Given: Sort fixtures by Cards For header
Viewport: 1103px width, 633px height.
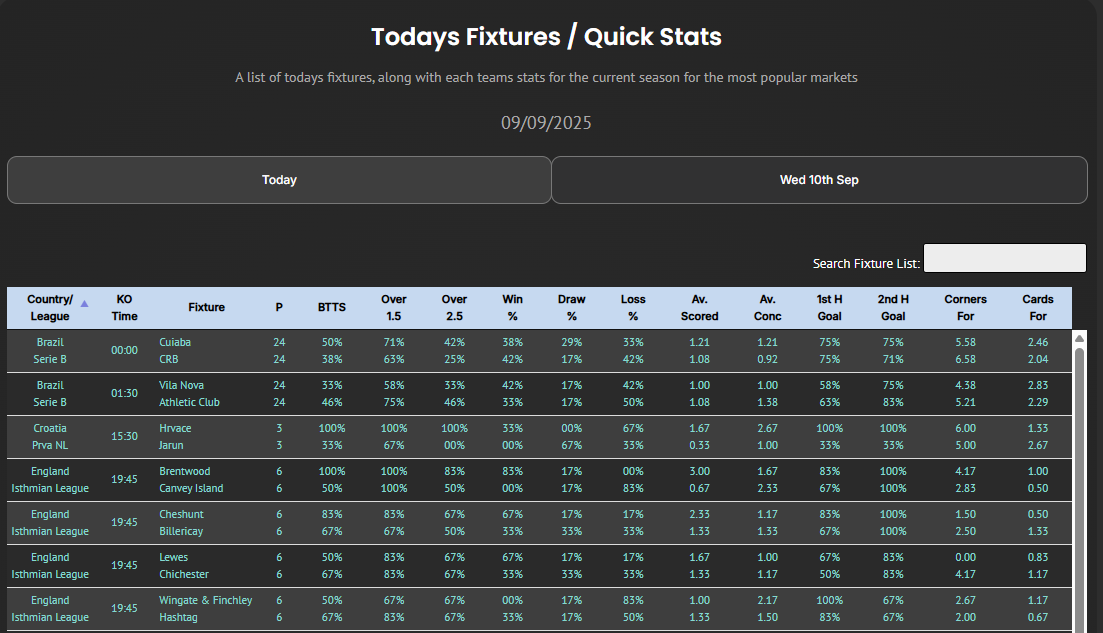Looking at the screenshot, I should coord(1038,308).
